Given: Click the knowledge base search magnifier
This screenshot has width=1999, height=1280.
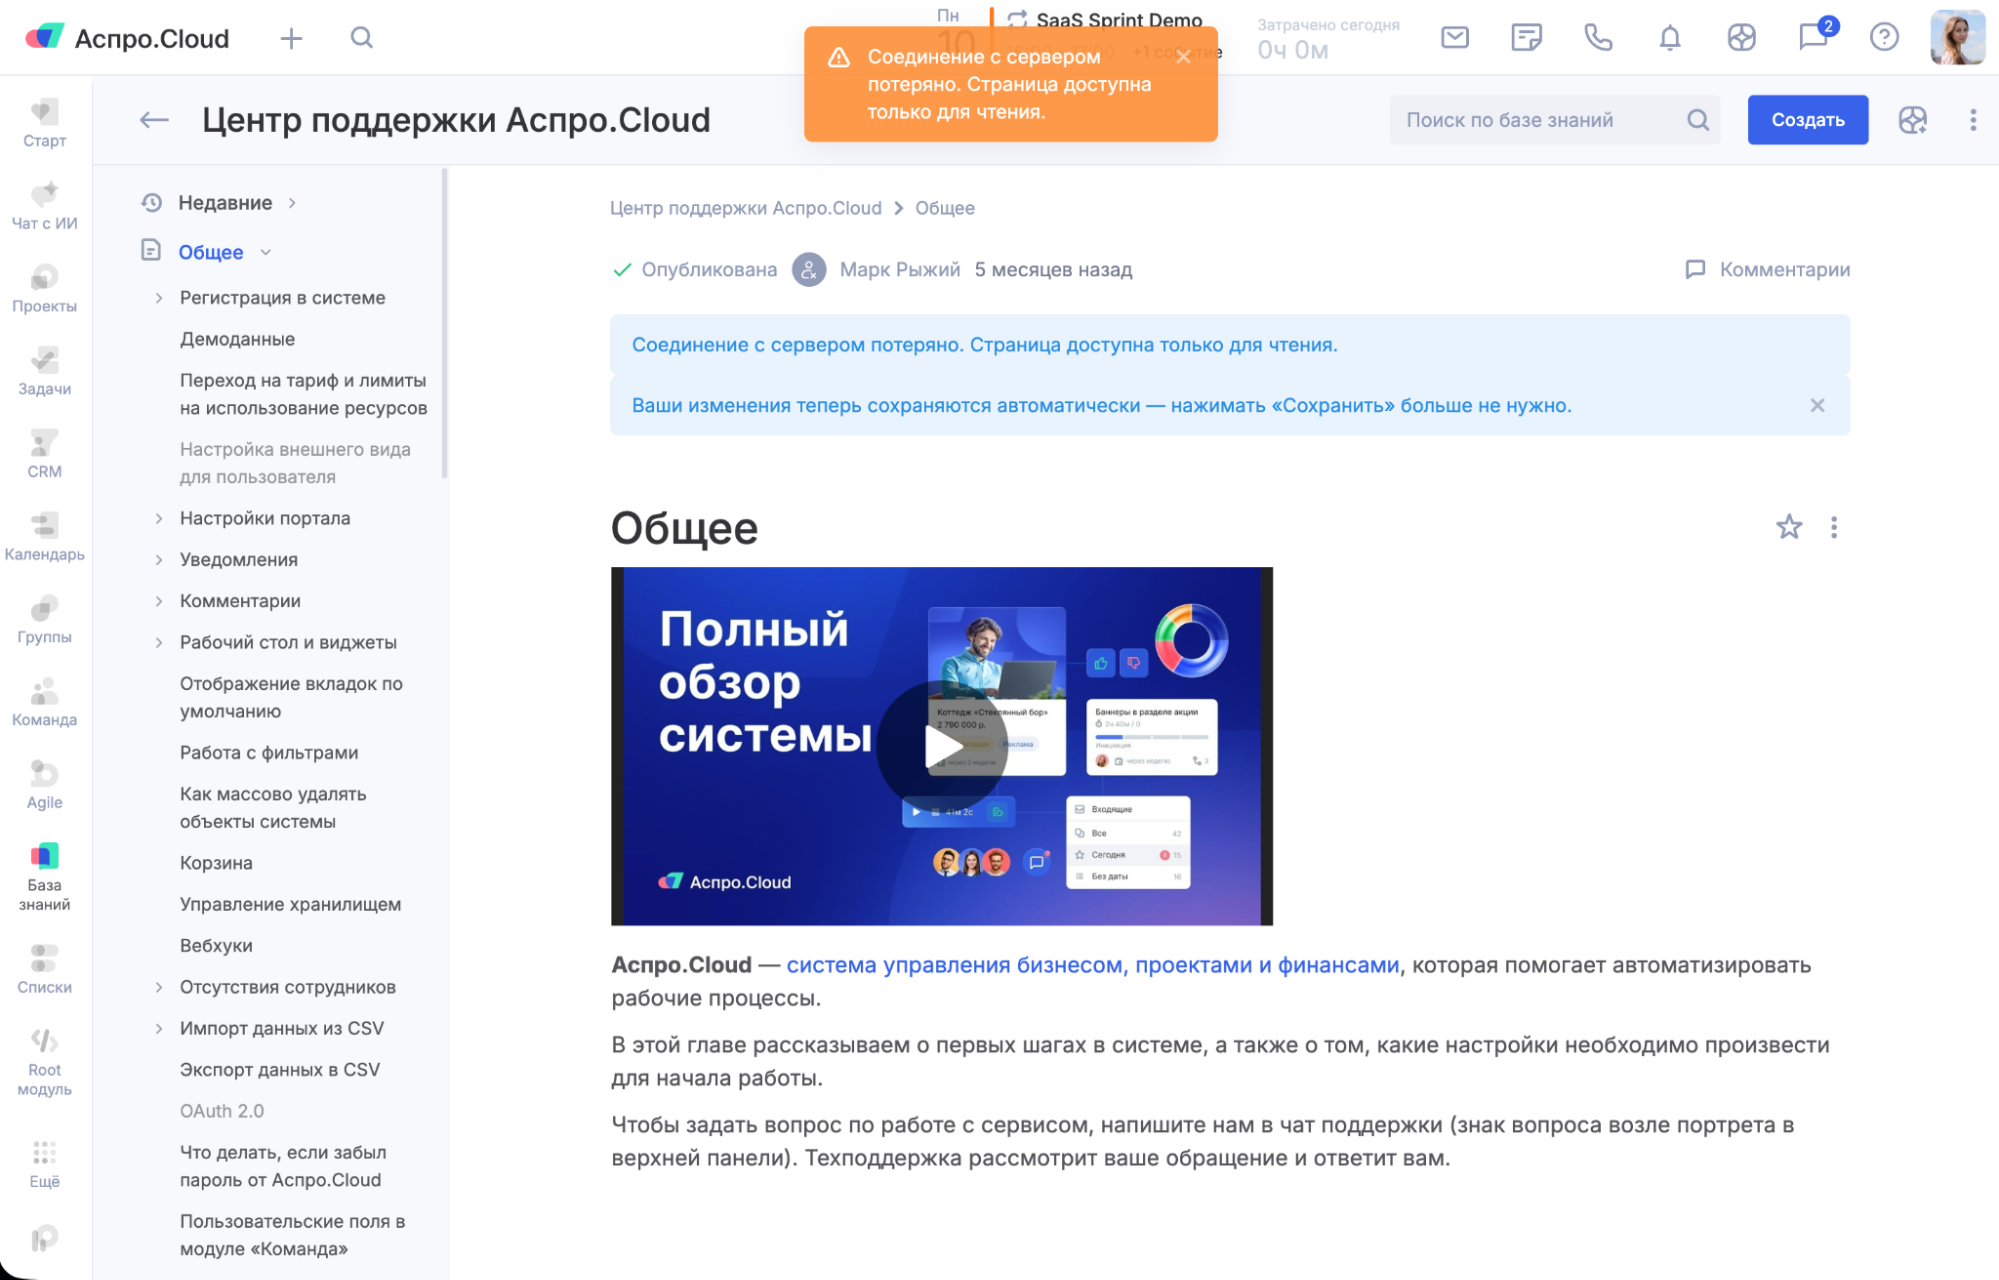Looking at the screenshot, I should coord(1698,120).
